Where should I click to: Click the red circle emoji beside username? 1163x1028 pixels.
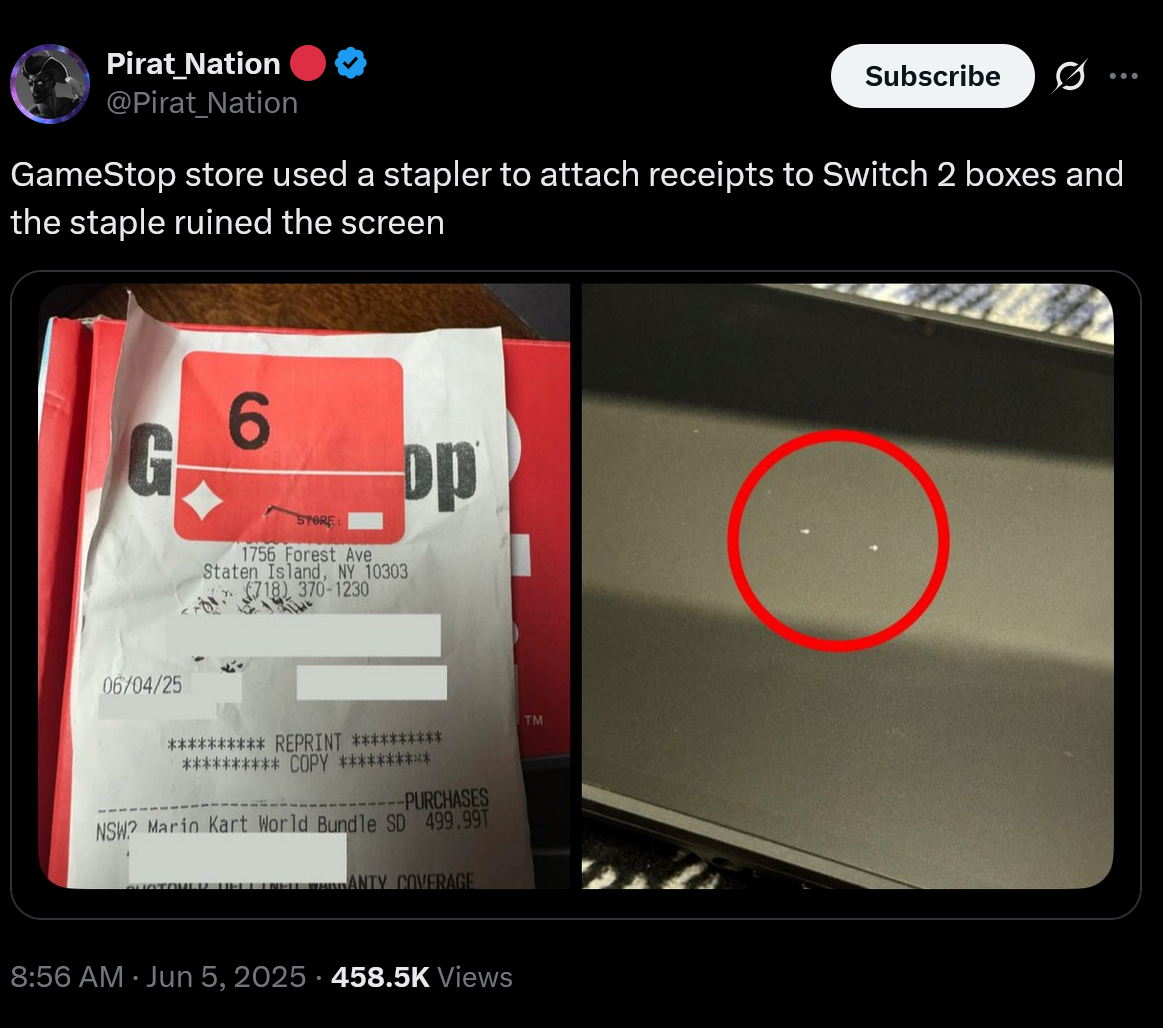pos(308,63)
